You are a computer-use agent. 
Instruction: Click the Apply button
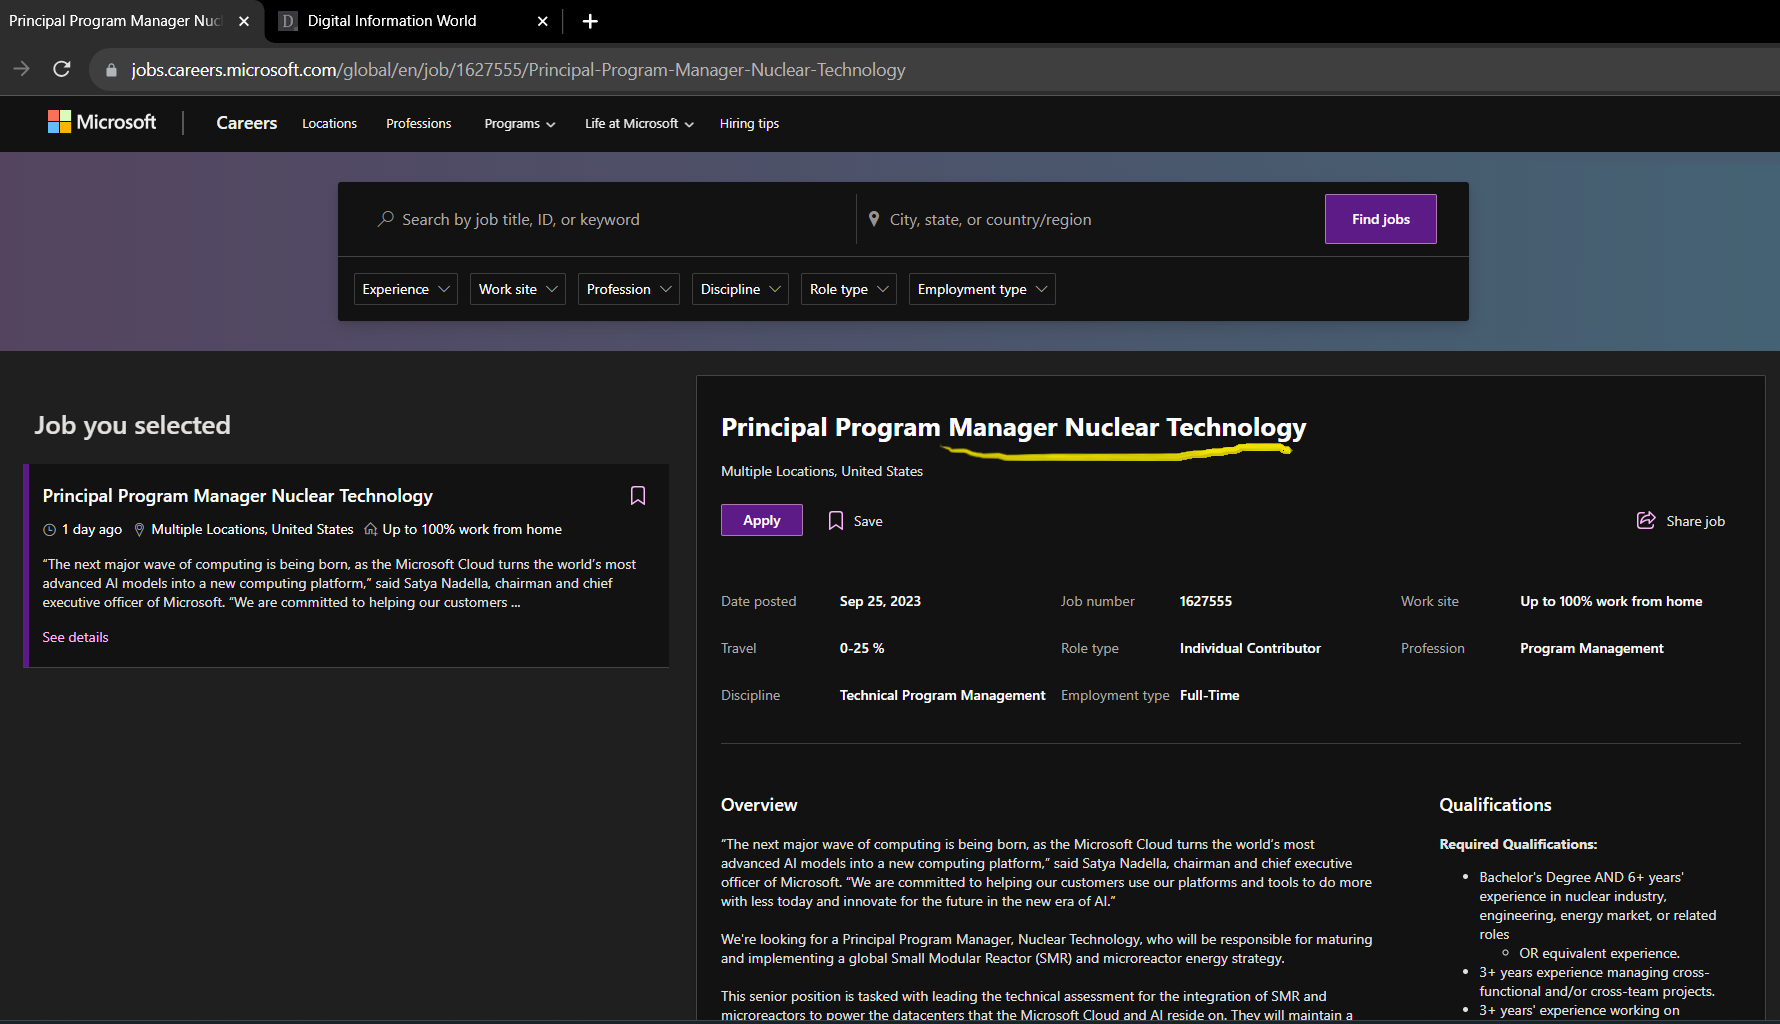(762, 520)
